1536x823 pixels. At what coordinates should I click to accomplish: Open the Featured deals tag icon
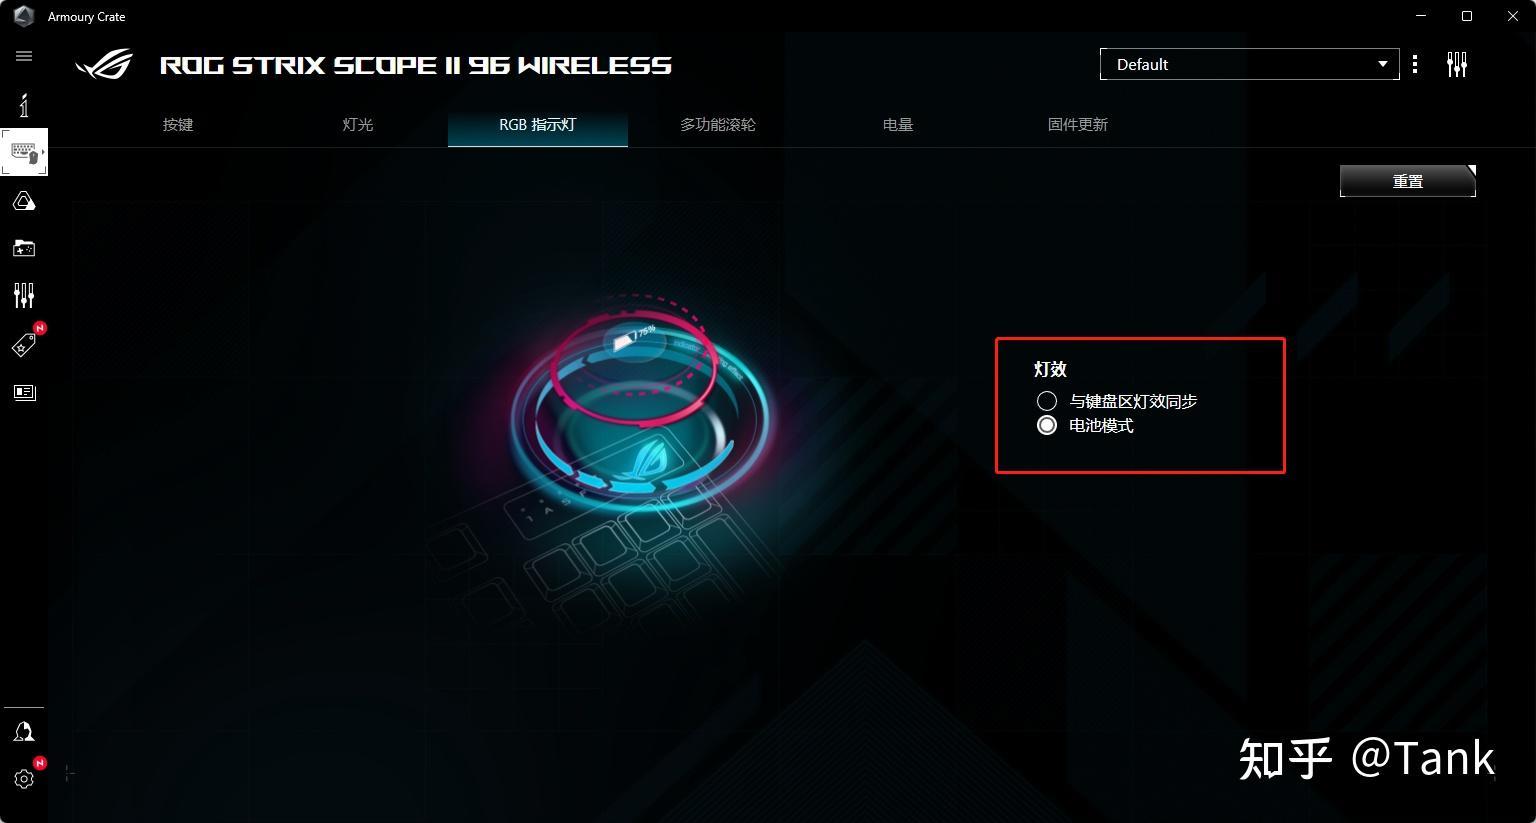tap(24, 345)
